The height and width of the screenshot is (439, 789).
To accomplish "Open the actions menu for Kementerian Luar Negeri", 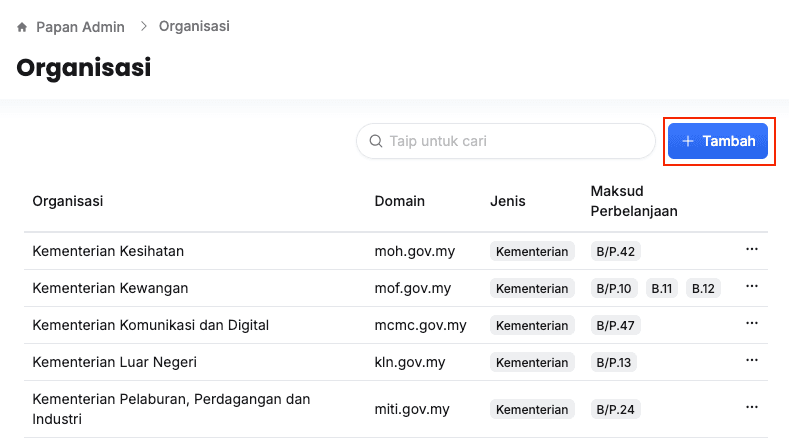I will click(752, 361).
